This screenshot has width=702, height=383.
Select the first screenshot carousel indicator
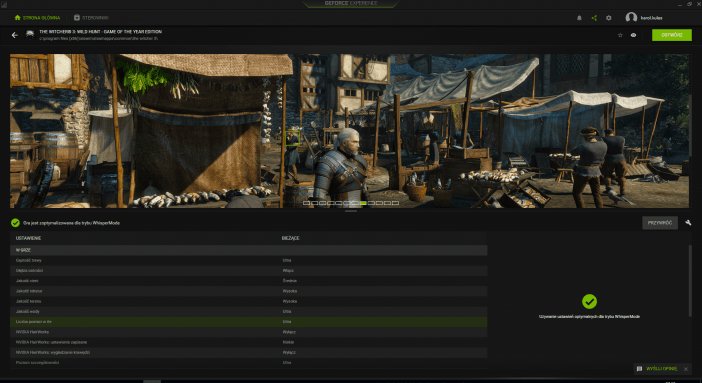click(x=306, y=203)
